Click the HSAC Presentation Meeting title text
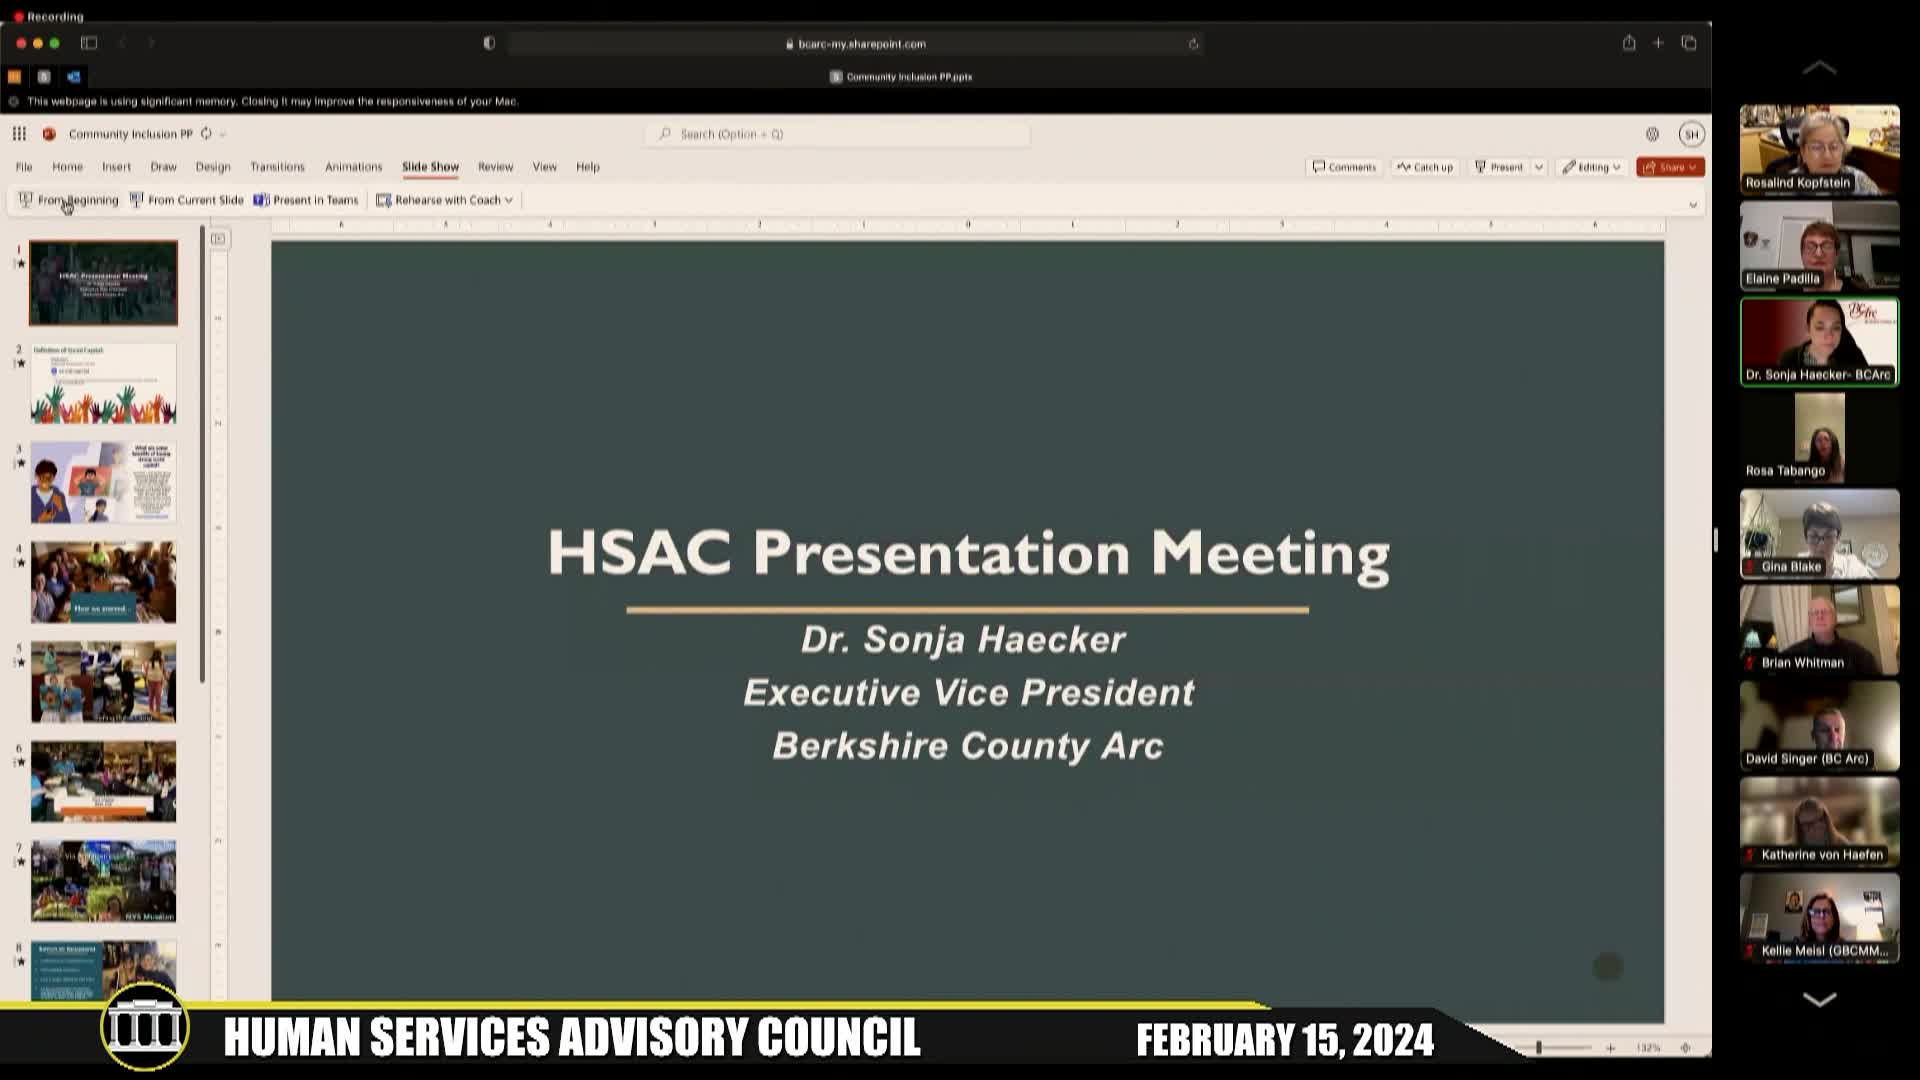 [x=968, y=553]
